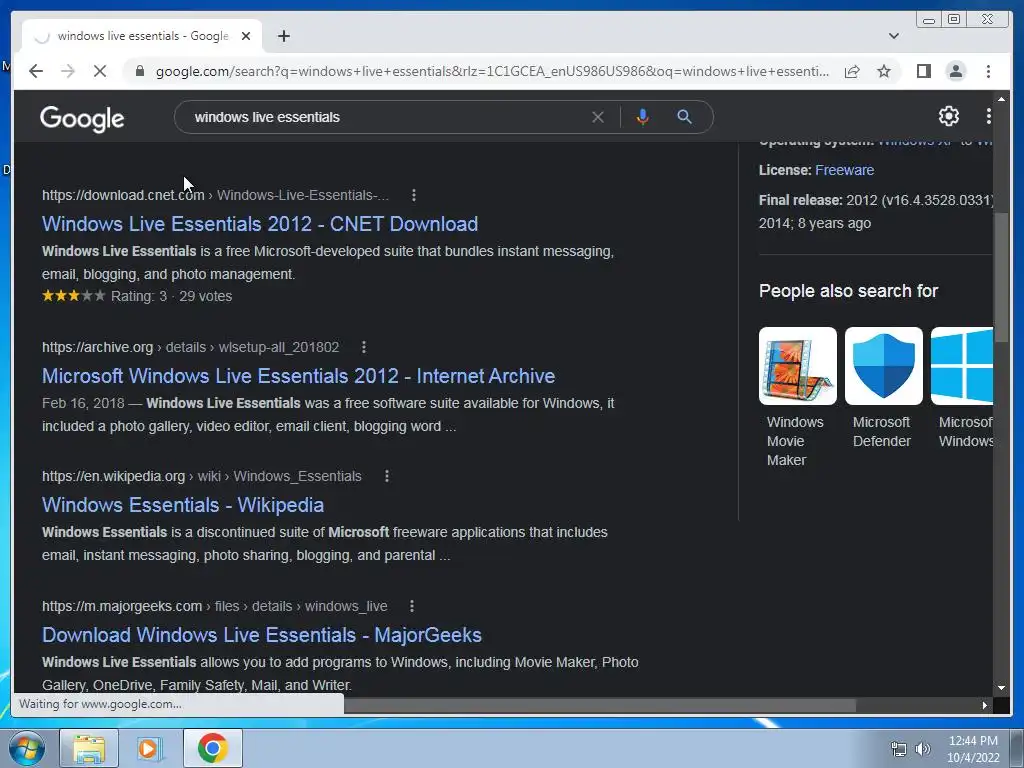Click the horizontal scrollbar right arrow

tap(984, 705)
